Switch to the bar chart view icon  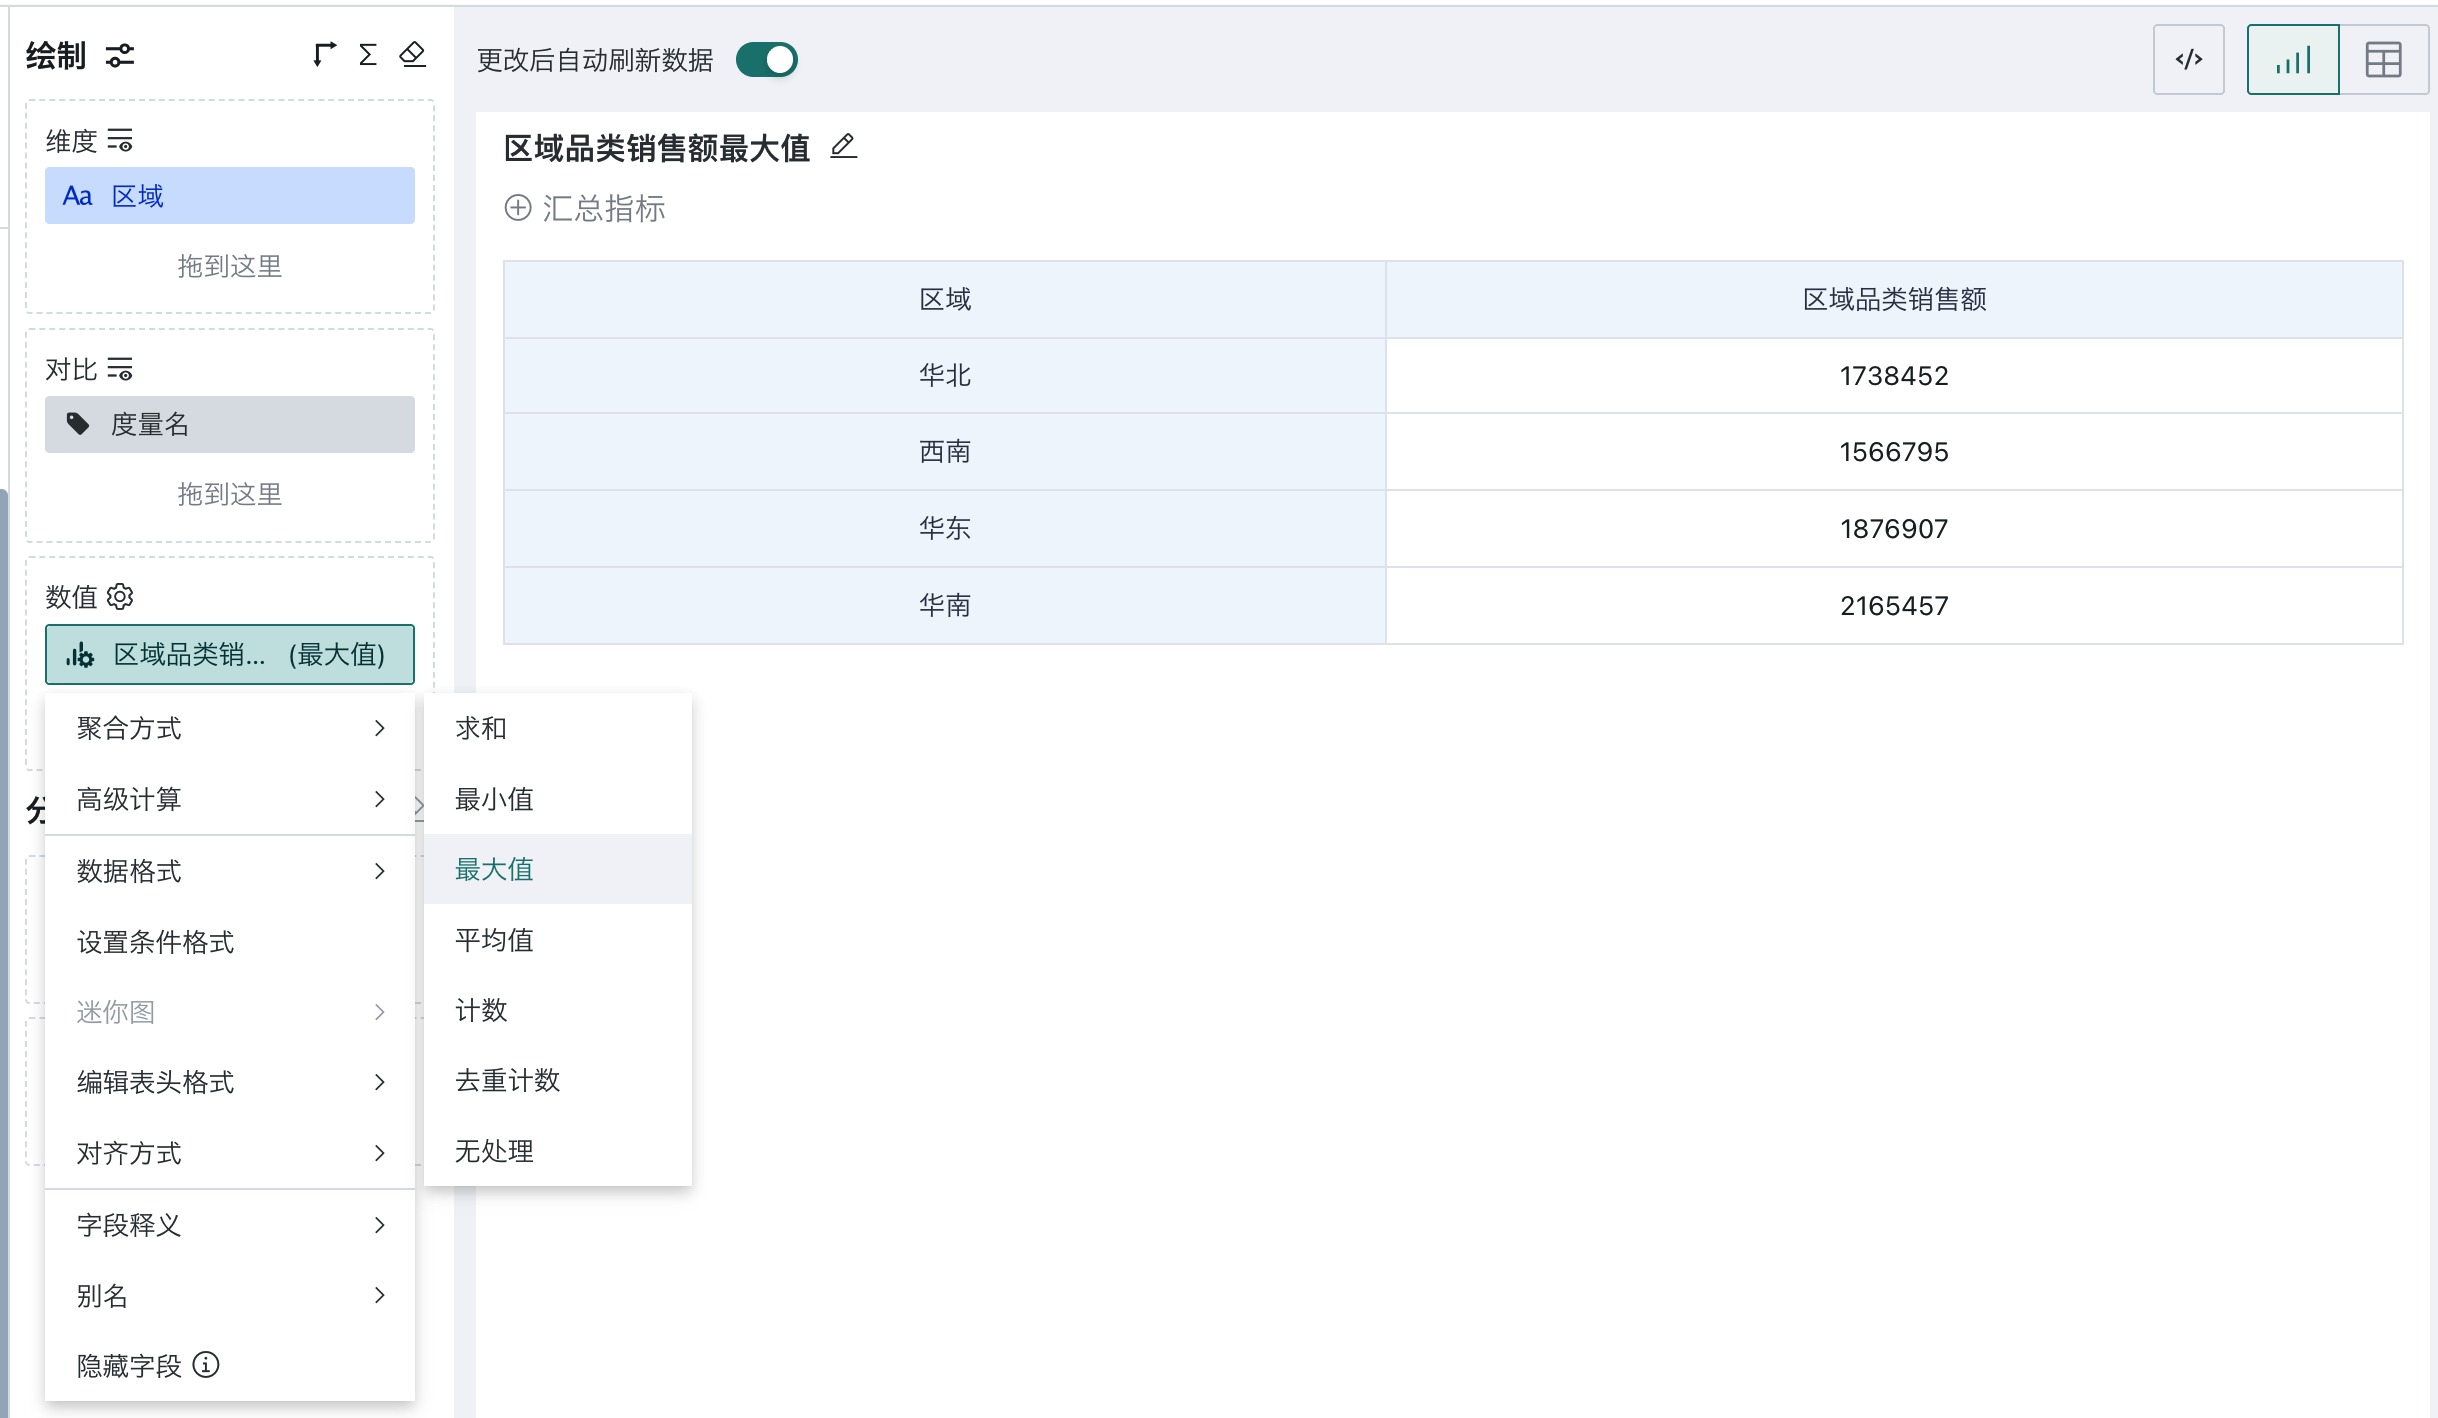point(2293,60)
